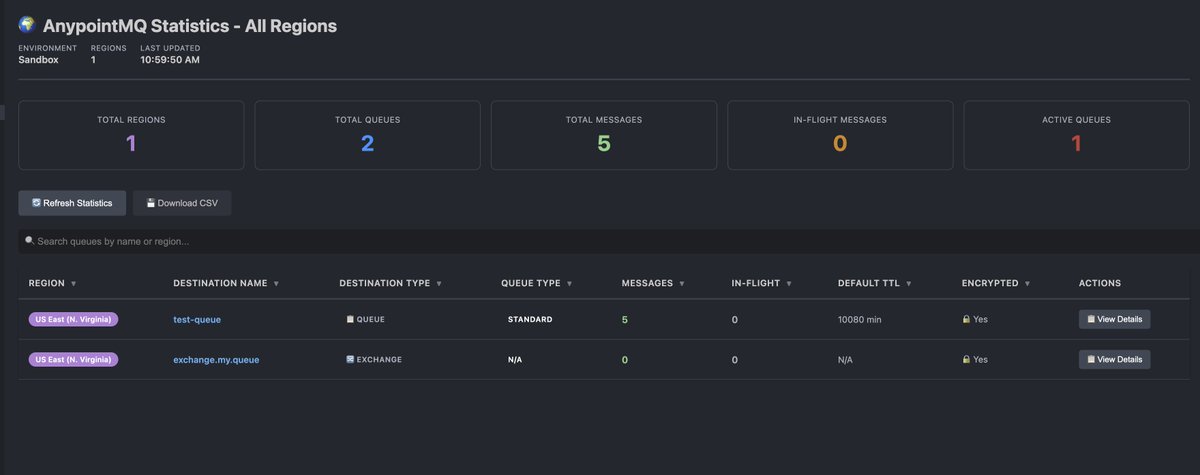Open the exchange.my.queue link
Viewport: 1200px width, 475px height.
click(x=216, y=360)
